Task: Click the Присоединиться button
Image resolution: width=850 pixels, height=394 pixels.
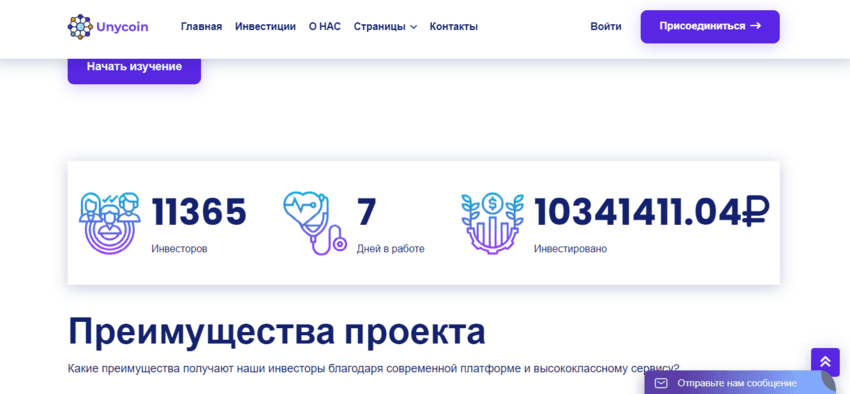Action: coord(710,27)
